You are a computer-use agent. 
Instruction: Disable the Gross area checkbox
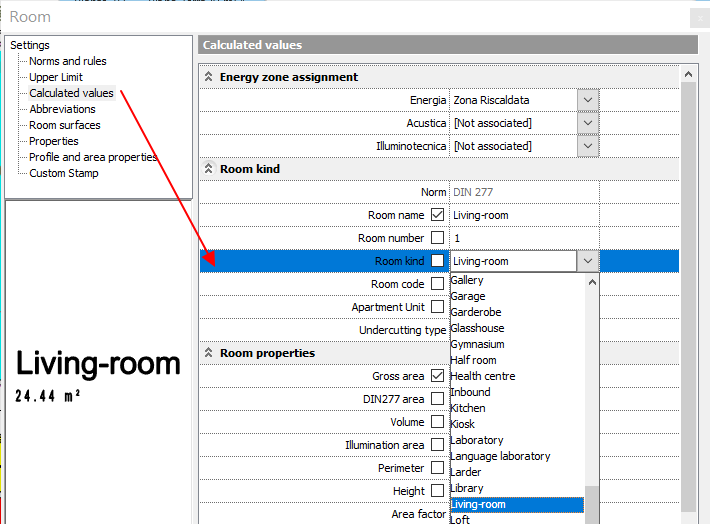point(437,376)
